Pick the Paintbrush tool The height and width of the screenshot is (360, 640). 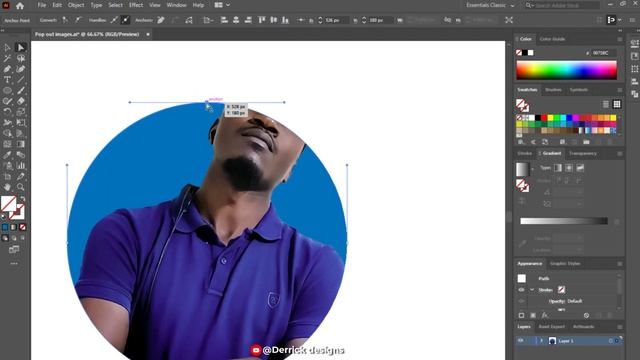(x=21, y=90)
